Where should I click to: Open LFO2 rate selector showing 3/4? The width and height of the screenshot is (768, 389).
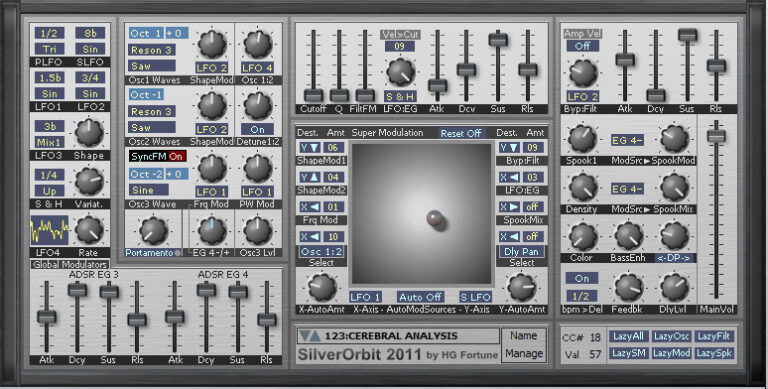(90, 77)
